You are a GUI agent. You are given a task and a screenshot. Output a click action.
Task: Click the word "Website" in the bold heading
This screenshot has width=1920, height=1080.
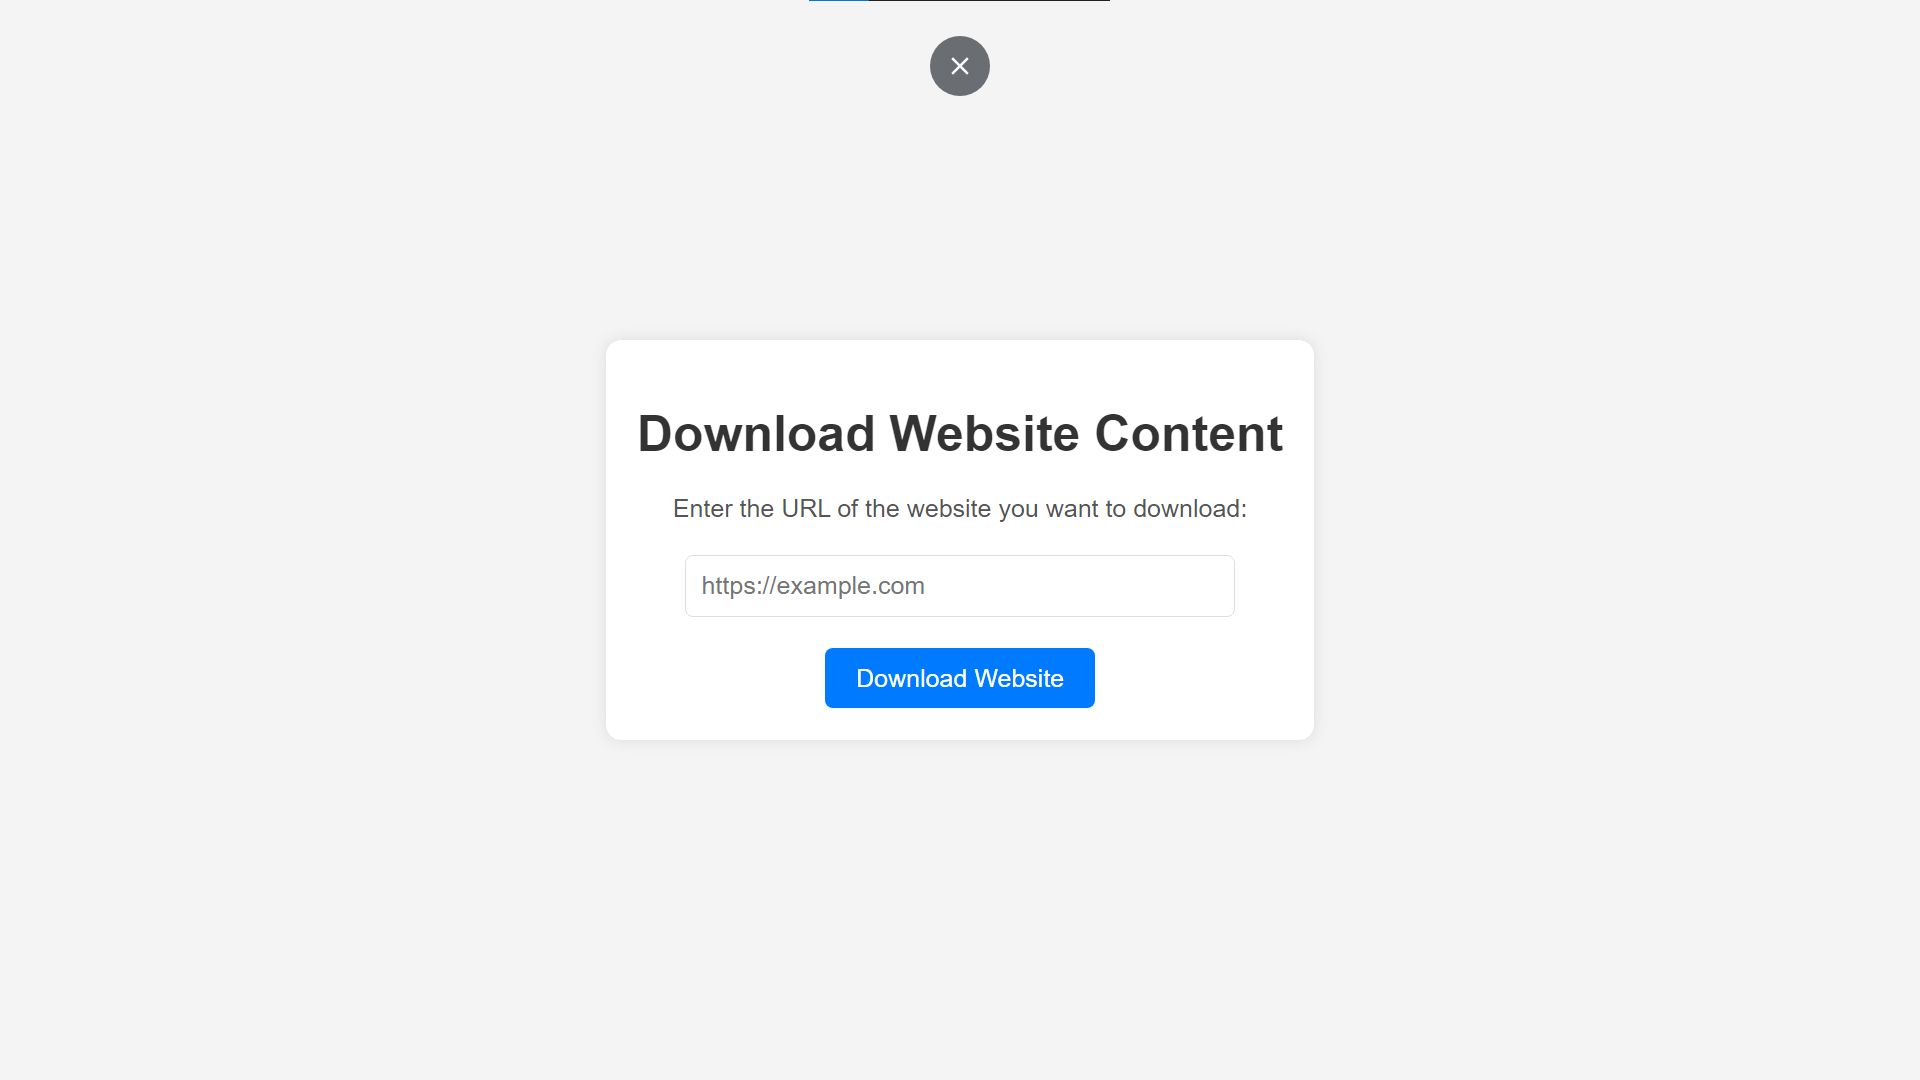point(984,434)
